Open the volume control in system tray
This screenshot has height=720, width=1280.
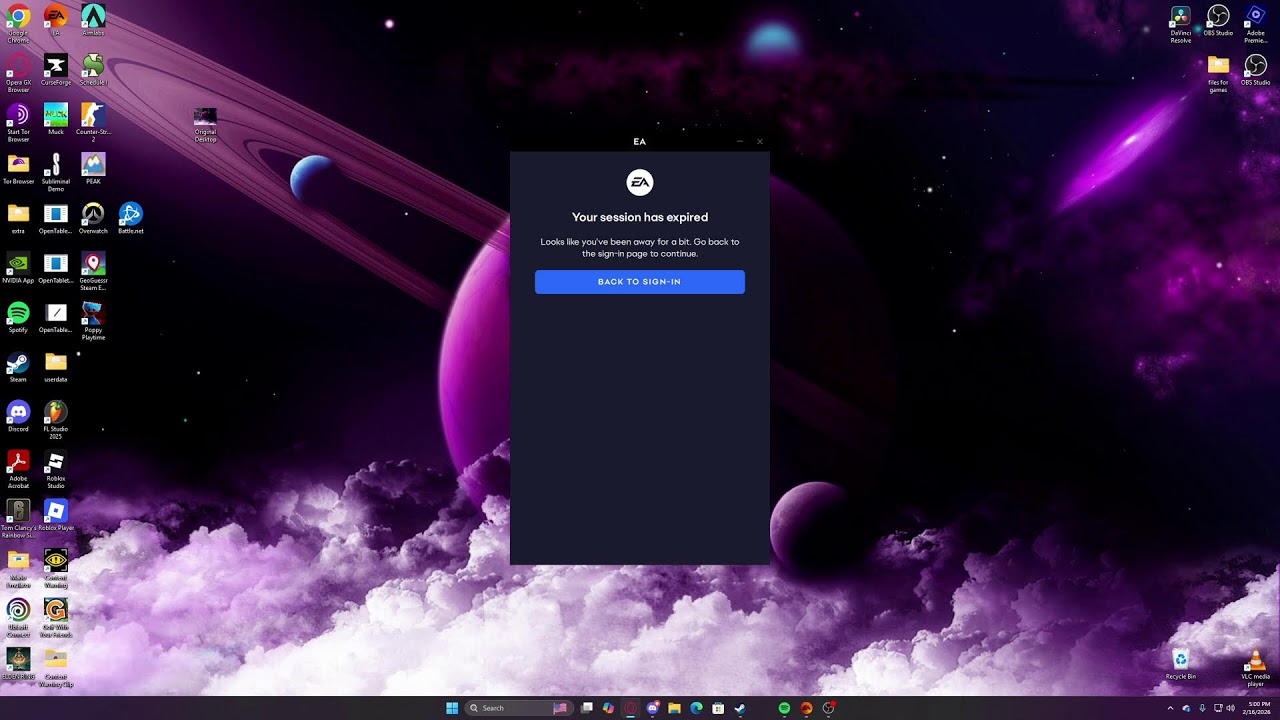1230,708
